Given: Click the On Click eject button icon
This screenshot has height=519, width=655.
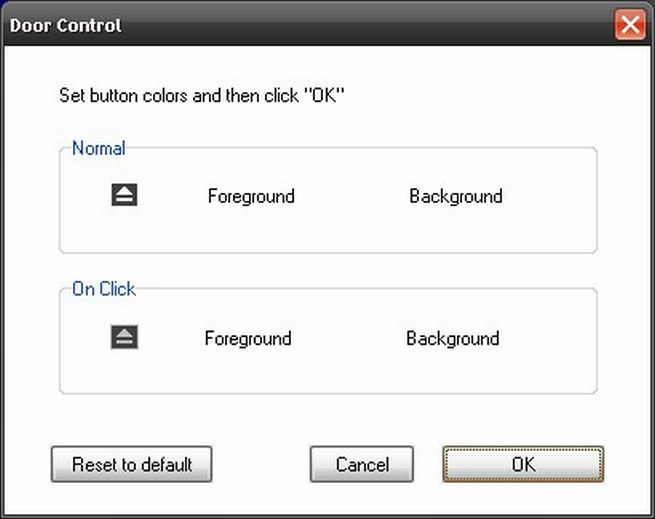Looking at the screenshot, I should click(124, 337).
